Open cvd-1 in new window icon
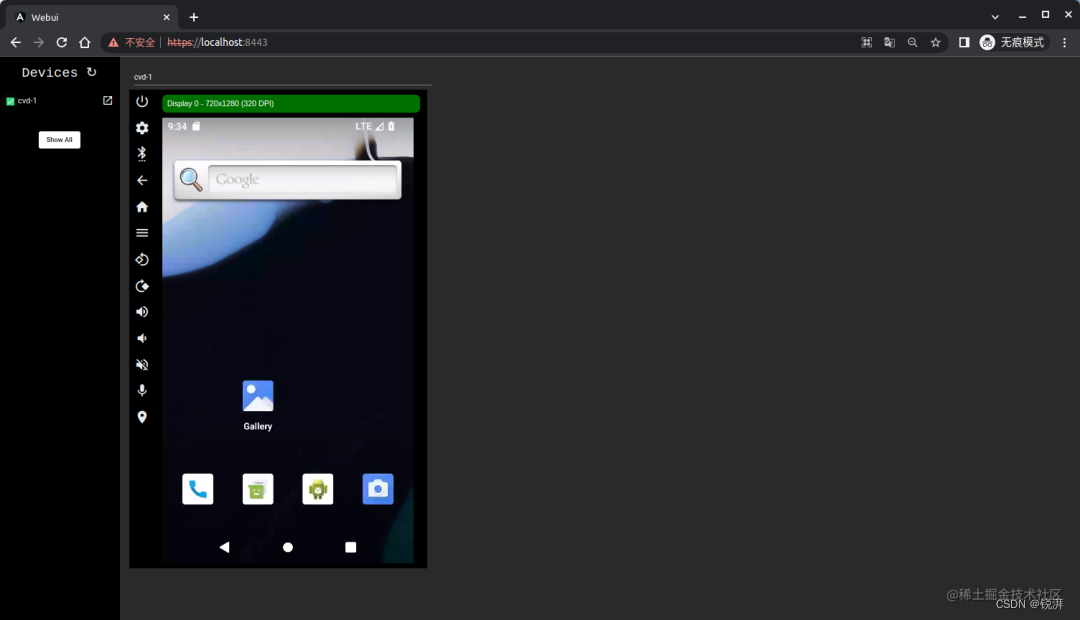Viewport: 1080px width, 620px height. click(x=107, y=101)
